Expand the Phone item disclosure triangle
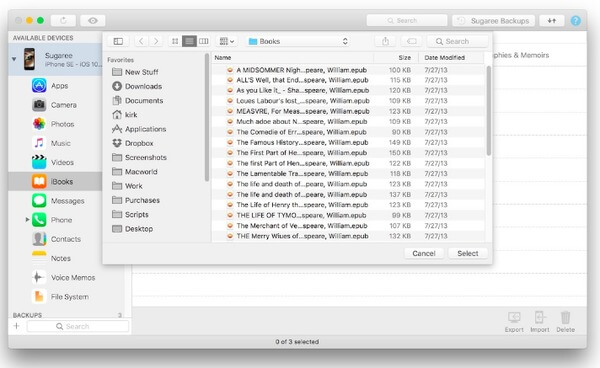This screenshot has width=600, height=368. [27, 220]
